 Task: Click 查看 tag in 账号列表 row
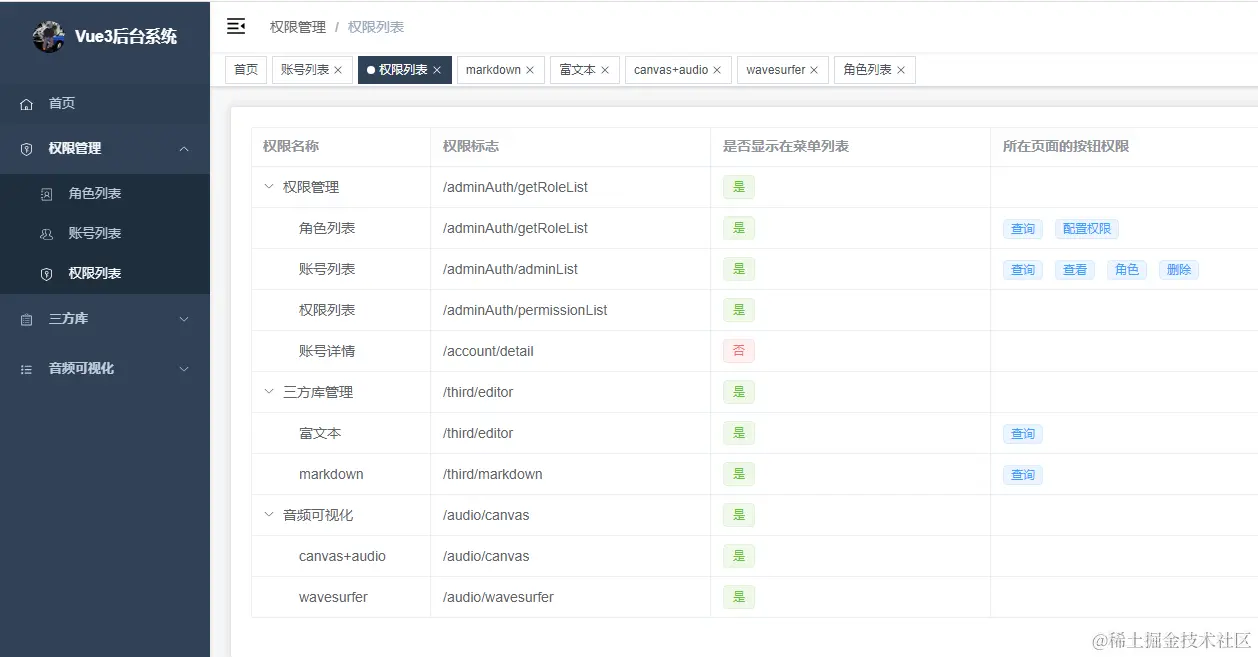coord(1075,270)
